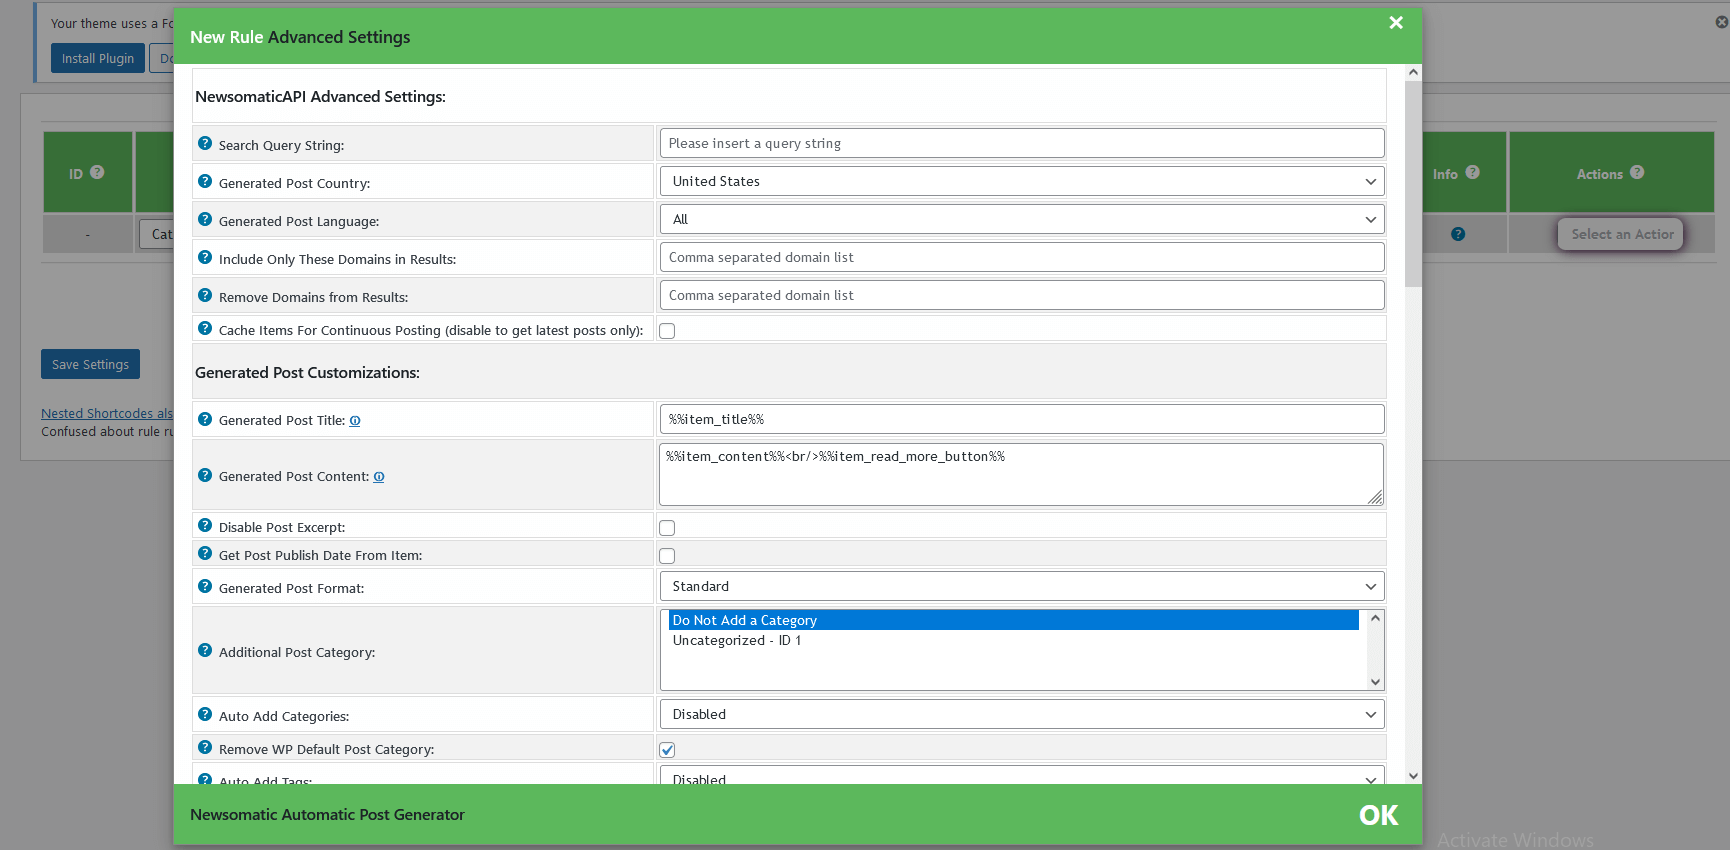1730x850 pixels.
Task: Open help icon for Generated Post Format
Action: pyautogui.click(x=205, y=586)
